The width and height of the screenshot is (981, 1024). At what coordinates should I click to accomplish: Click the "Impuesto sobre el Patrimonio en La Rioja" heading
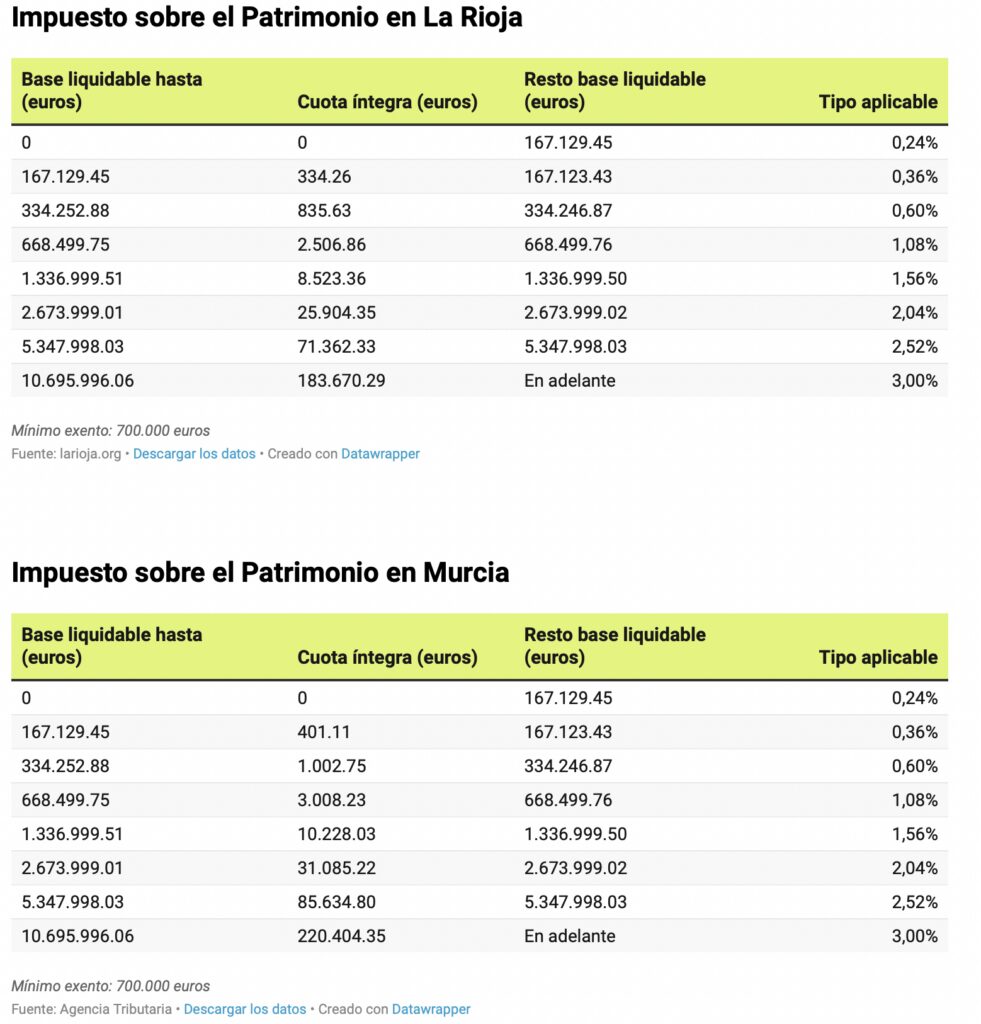coord(267,18)
